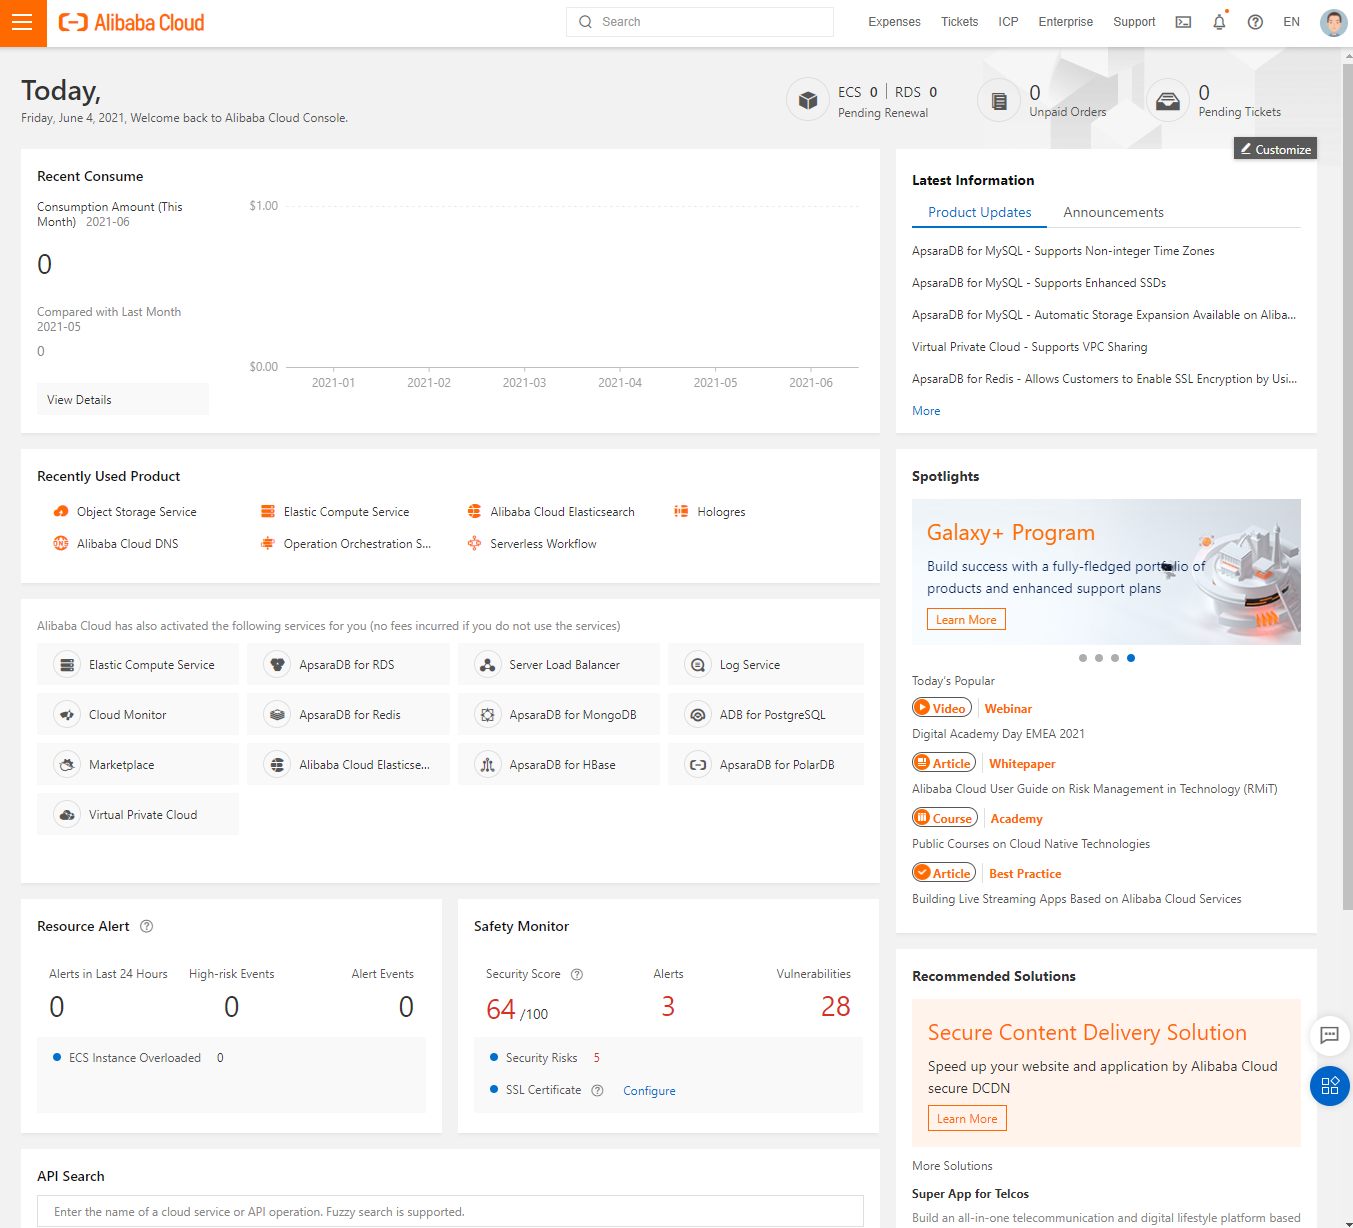Click More under Latest Information
The image size is (1353, 1228).
926,411
